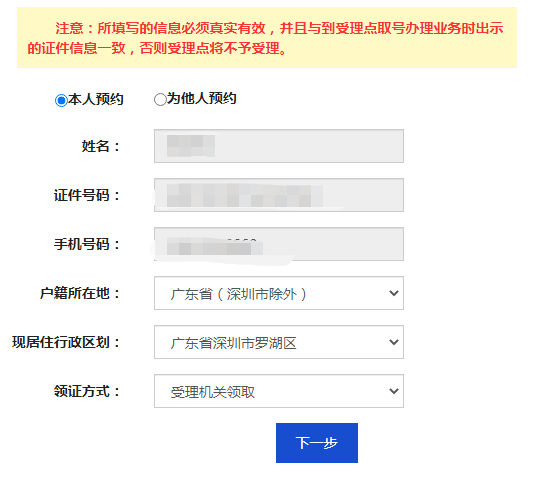This screenshot has height=479, width=538.
Task: Click the chevron arrow of 领证方式 select
Action: click(x=394, y=391)
